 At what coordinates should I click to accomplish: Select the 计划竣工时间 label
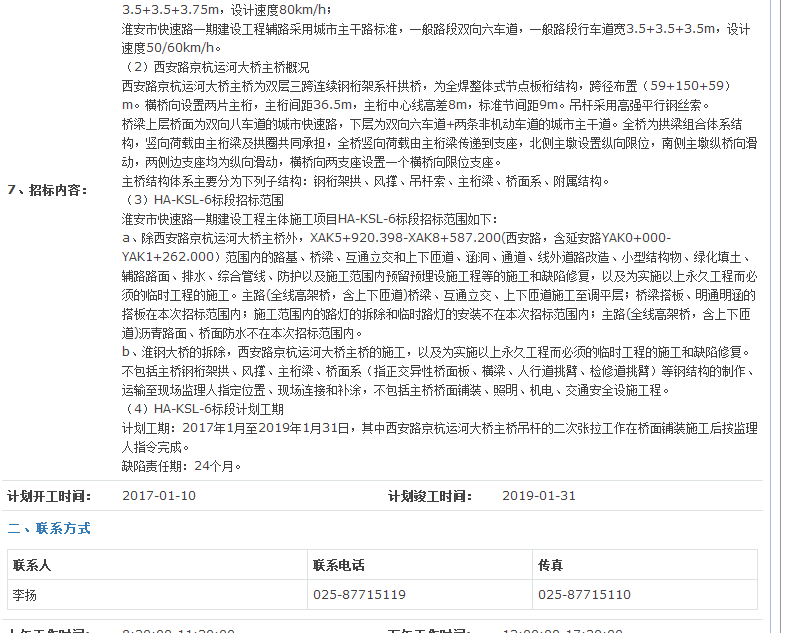tap(429, 496)
